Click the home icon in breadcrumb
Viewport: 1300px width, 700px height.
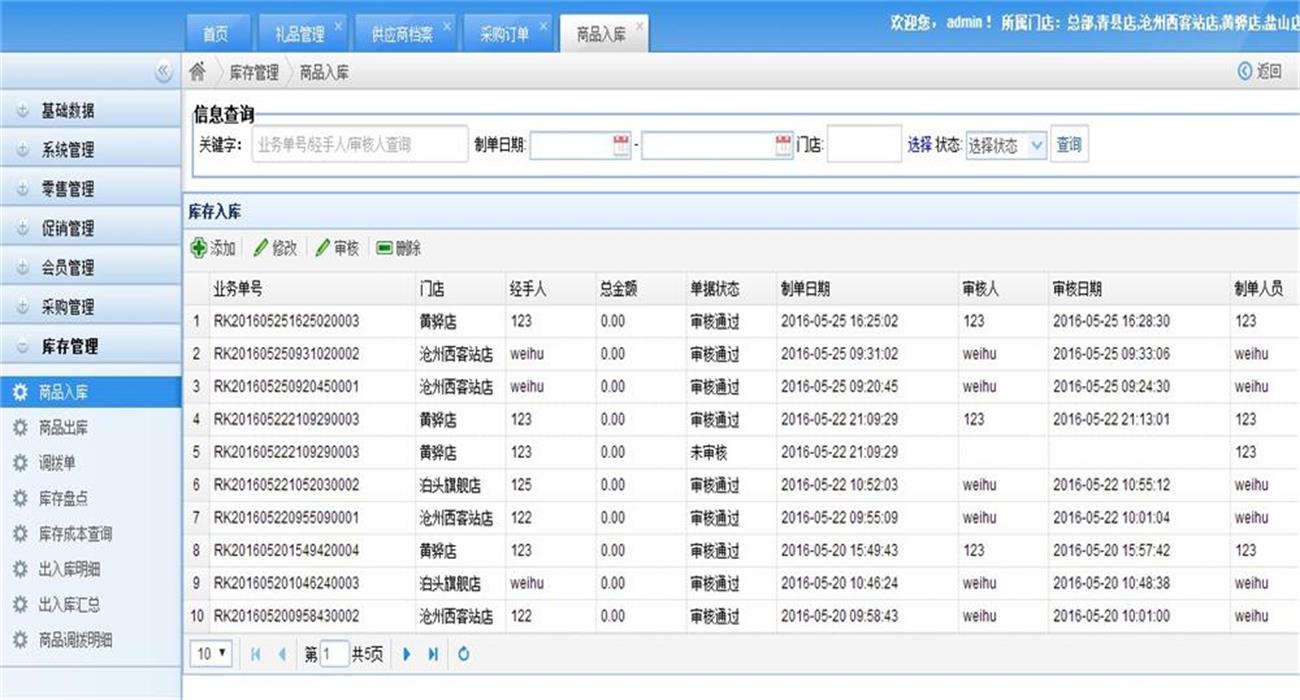click(x=198, y=72)
